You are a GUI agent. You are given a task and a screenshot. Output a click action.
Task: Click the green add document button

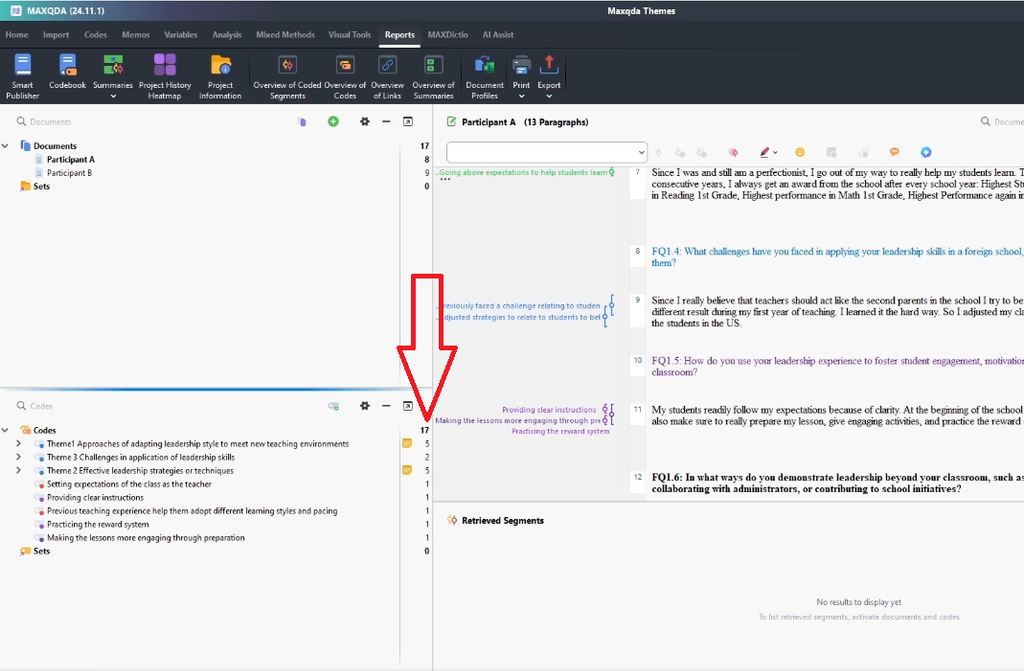click(333, 122)
